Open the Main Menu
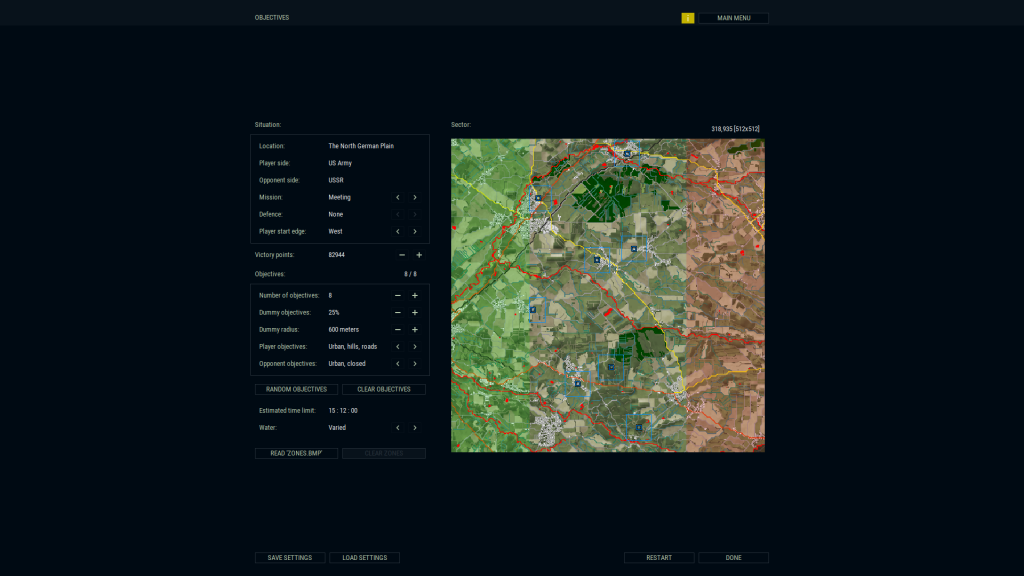The width and height of the screenshot is (1024, 576). [x=733, y=18]
